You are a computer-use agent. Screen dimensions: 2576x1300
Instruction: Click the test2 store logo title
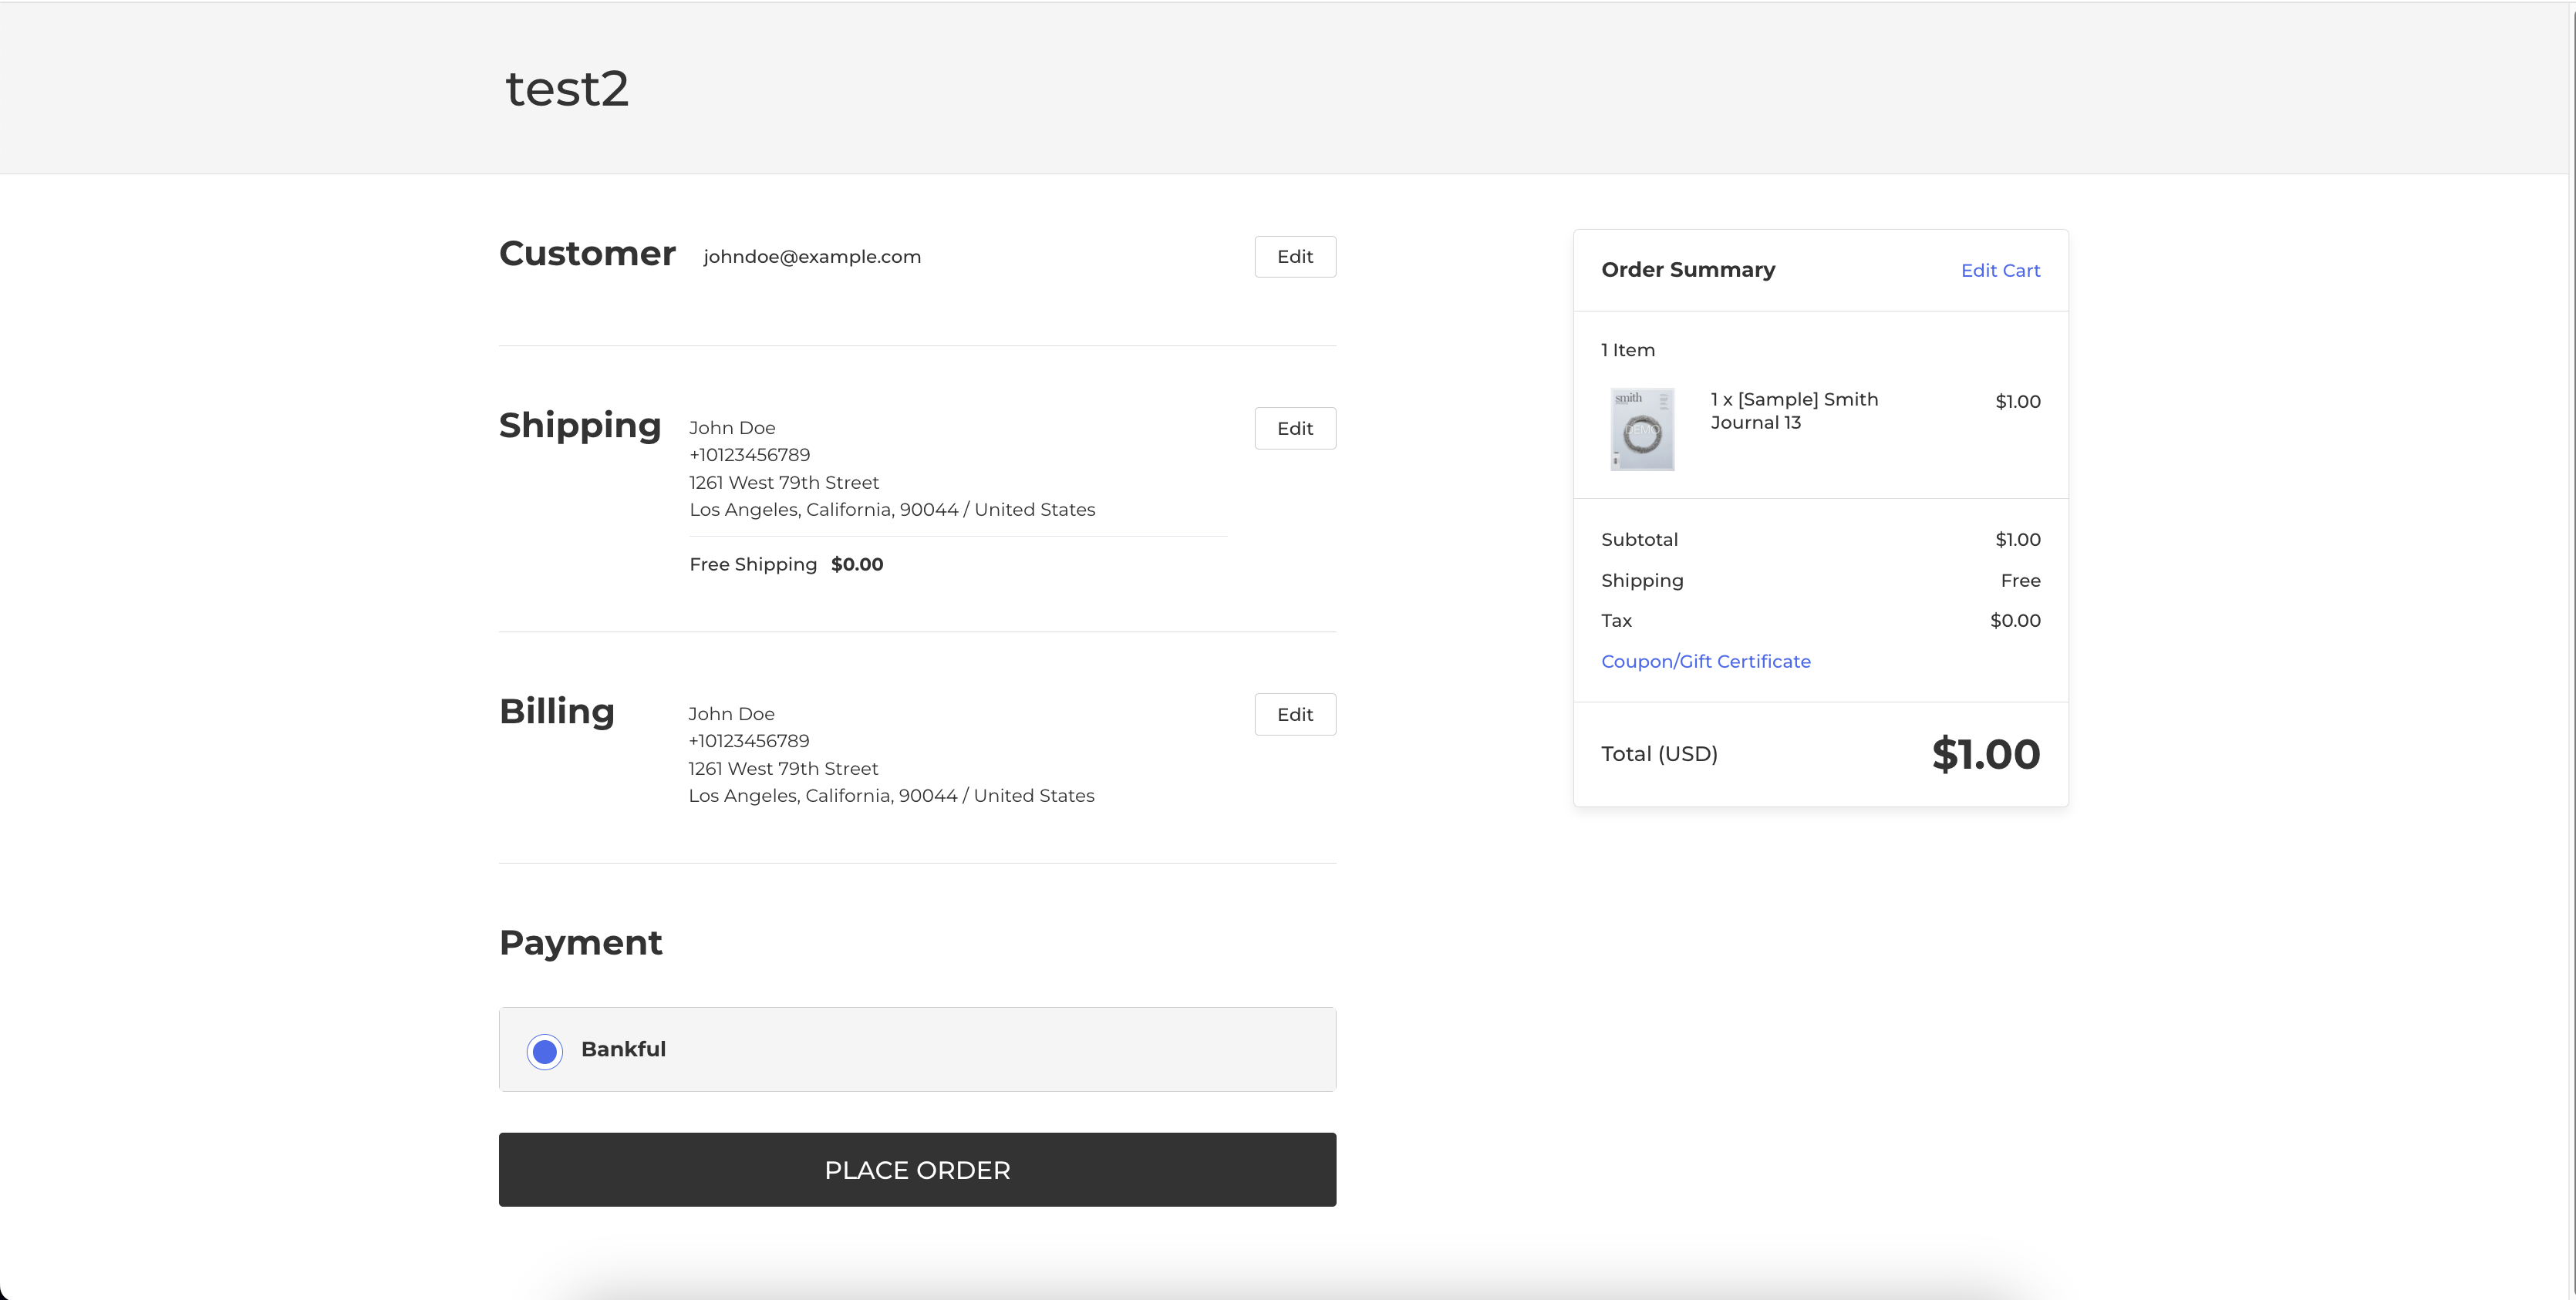(567, 88)
